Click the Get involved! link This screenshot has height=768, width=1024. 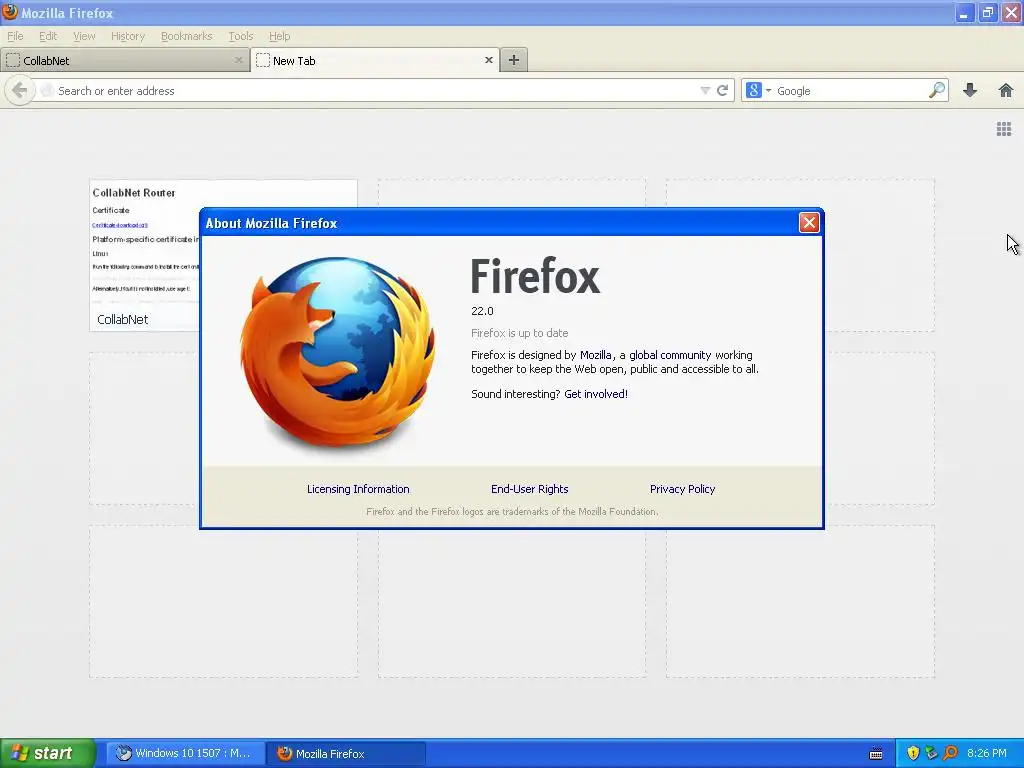[x=596, y=394]
